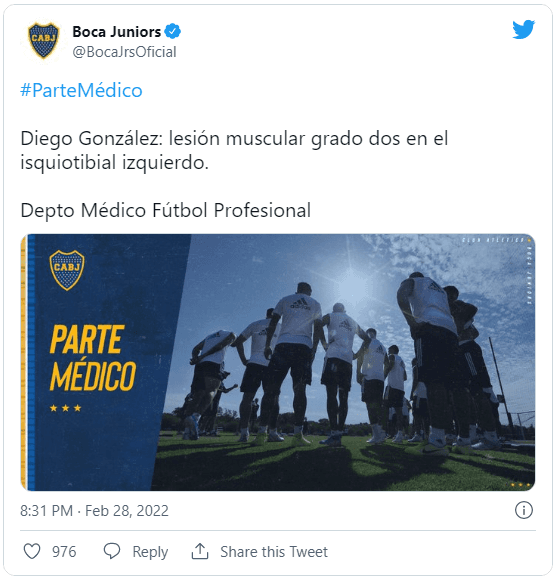Click the Boca Juniors account name
The image size is (556, 580).
click(x=117, y=32)
